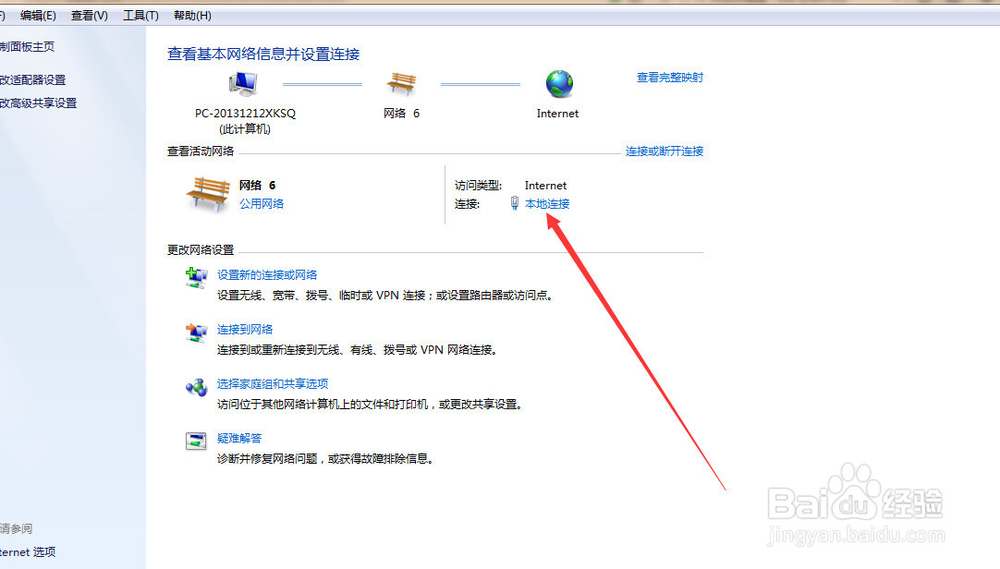Click the network plug icon beside 本地连接
The height and width of the screenshot is (569, 1000).
(515, 203)
